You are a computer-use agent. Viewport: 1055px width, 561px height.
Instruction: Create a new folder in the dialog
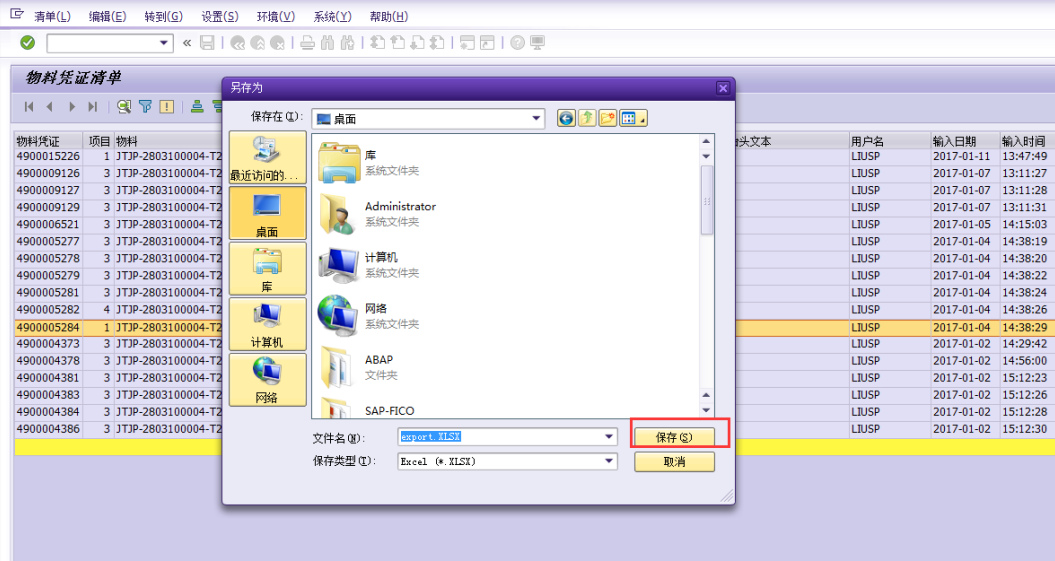pyautogui.click(x=608, y=118)
